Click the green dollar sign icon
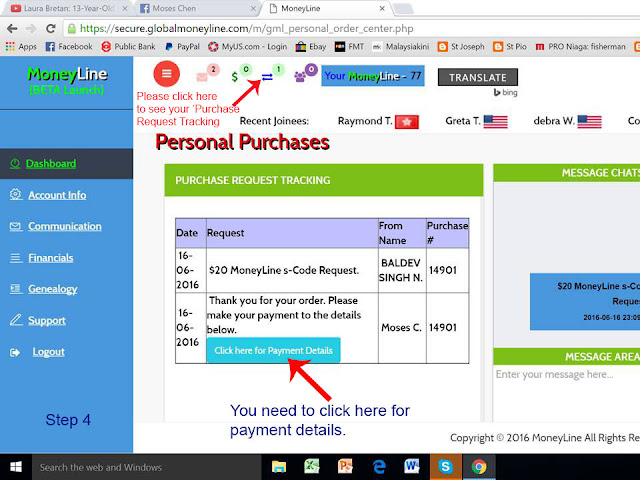Viewport: 640px width, 480px height. pos(235,77)
